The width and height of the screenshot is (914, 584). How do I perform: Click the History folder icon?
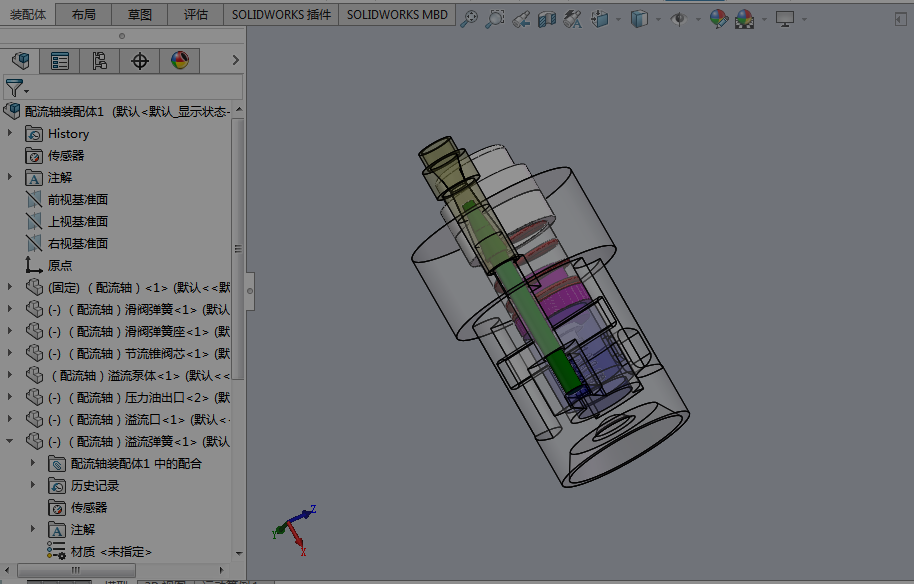(x=34, y=134)
